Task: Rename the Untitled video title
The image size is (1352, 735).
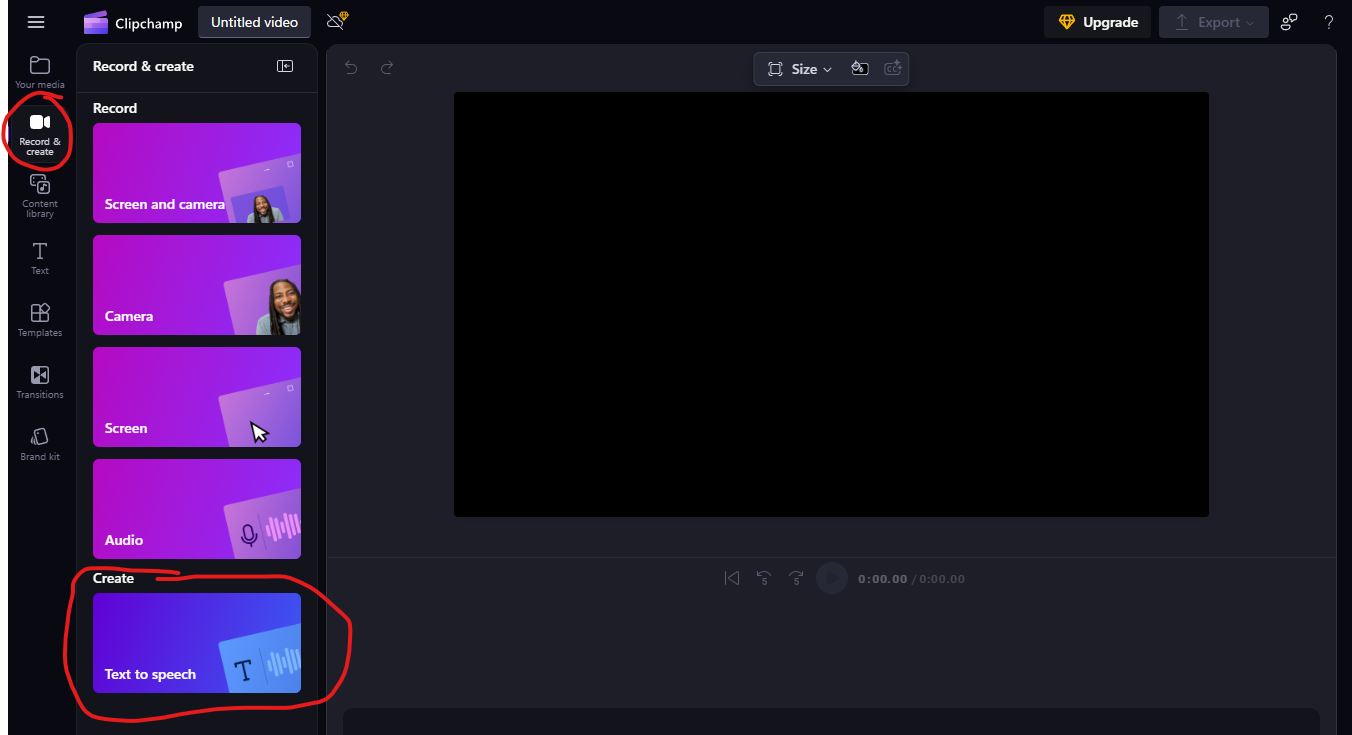Action: click(x=254, y=22)
